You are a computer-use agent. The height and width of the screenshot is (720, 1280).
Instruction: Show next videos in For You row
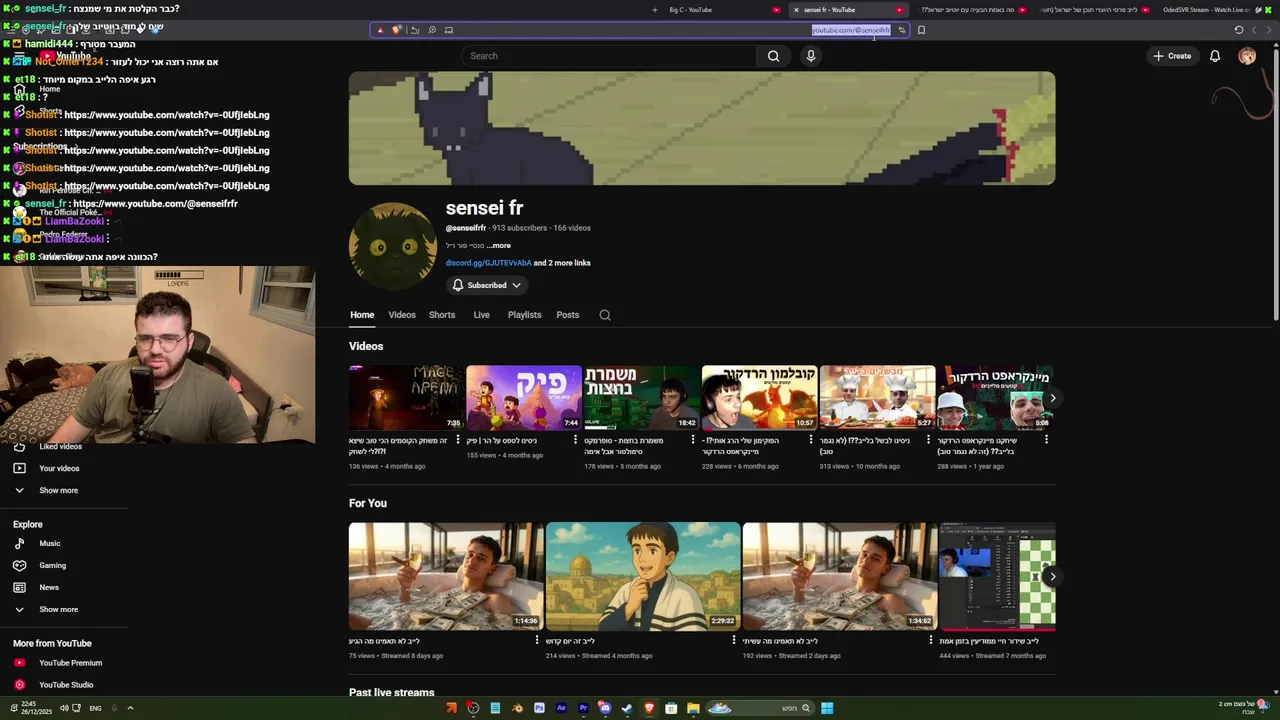point(1052,576)
